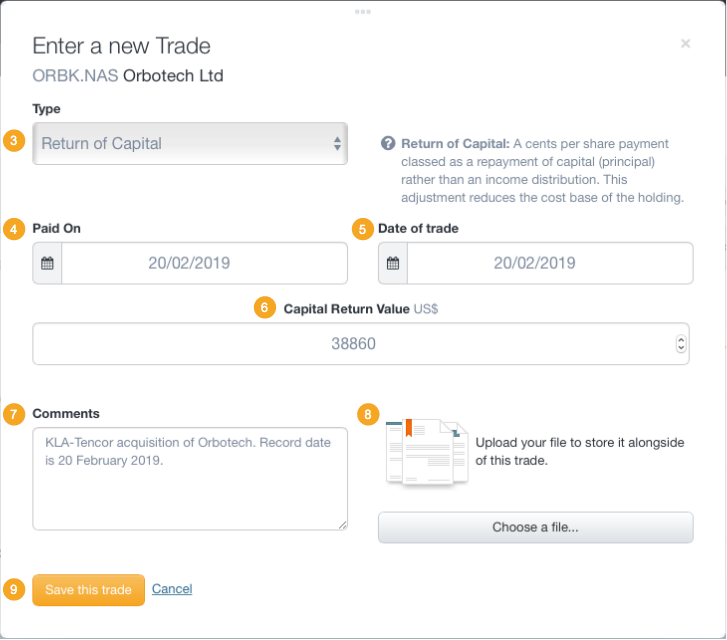The width and height of the screenshot is (727, 640).
Task: Click the Cancel link
Action: pos(172,589)
